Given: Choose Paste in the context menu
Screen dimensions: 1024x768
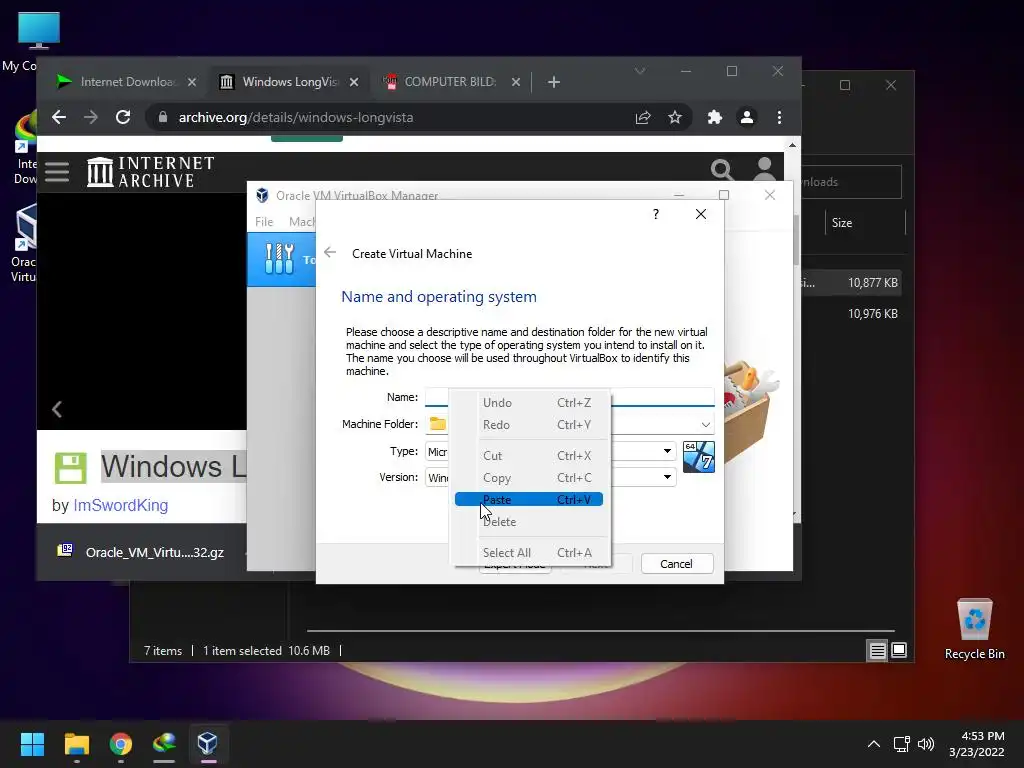Looking at the screenshot, I should pos(528,500).
